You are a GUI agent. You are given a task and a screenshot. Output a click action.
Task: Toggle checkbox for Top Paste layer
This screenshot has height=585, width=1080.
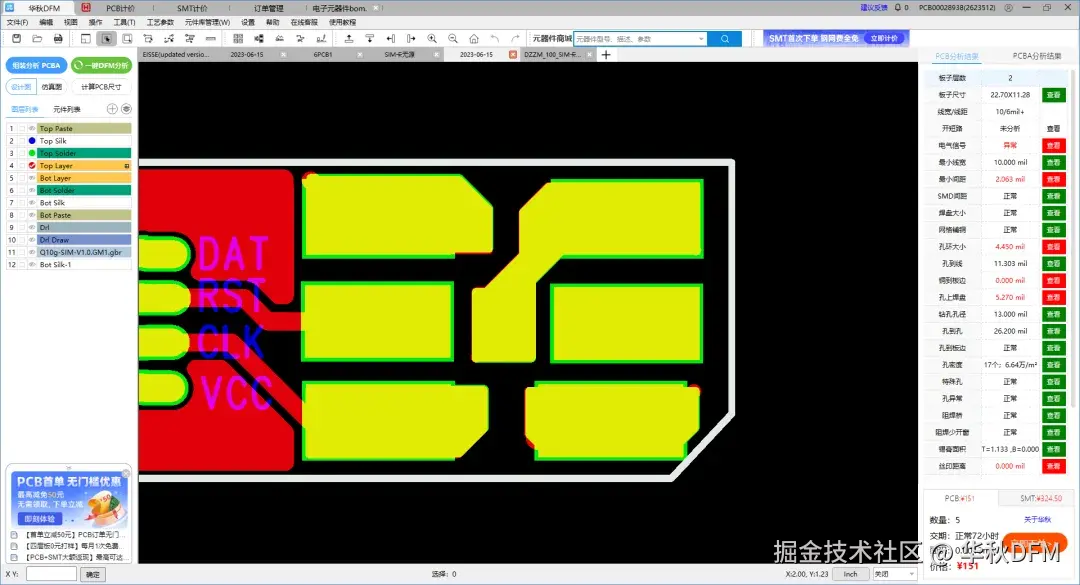click(x=22, y=128)
